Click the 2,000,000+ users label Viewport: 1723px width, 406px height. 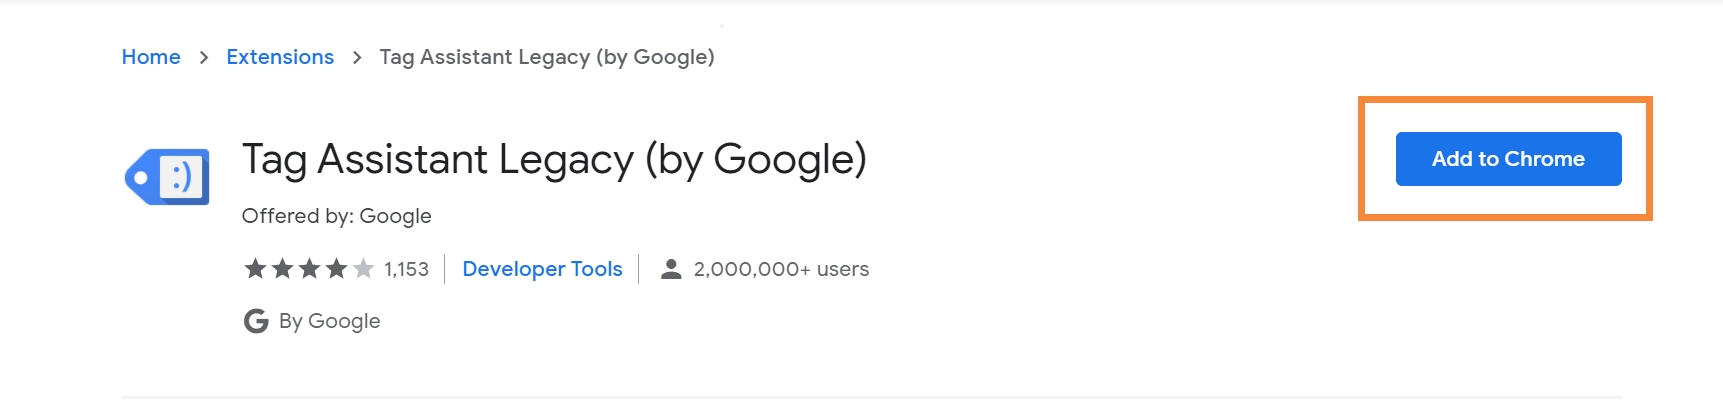(x=781, y=269)
